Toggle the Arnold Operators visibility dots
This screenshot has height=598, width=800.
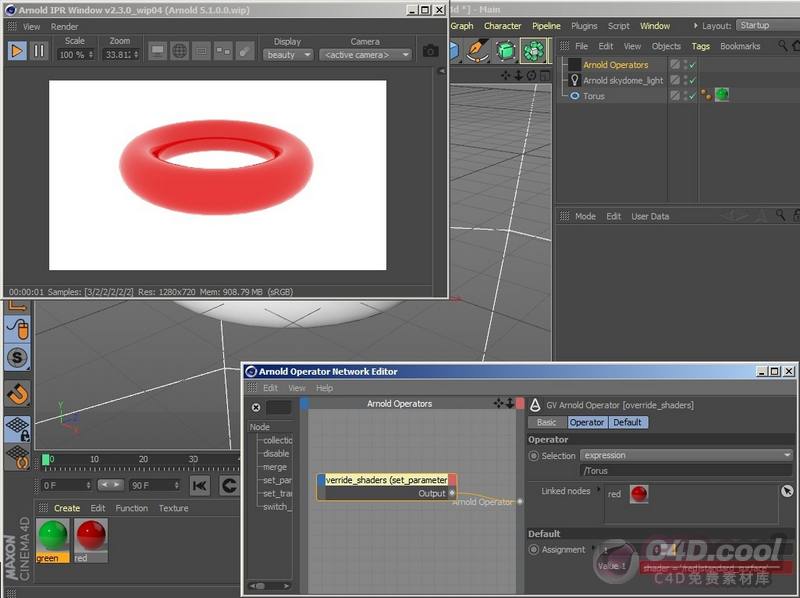pos(685,64)
